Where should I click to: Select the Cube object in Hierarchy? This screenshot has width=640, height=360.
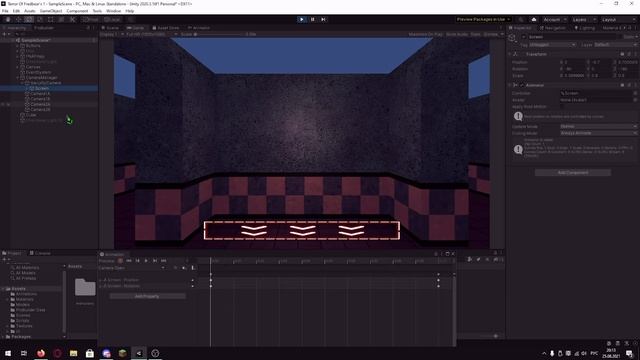pyautogui.click(x=31, y=115)
